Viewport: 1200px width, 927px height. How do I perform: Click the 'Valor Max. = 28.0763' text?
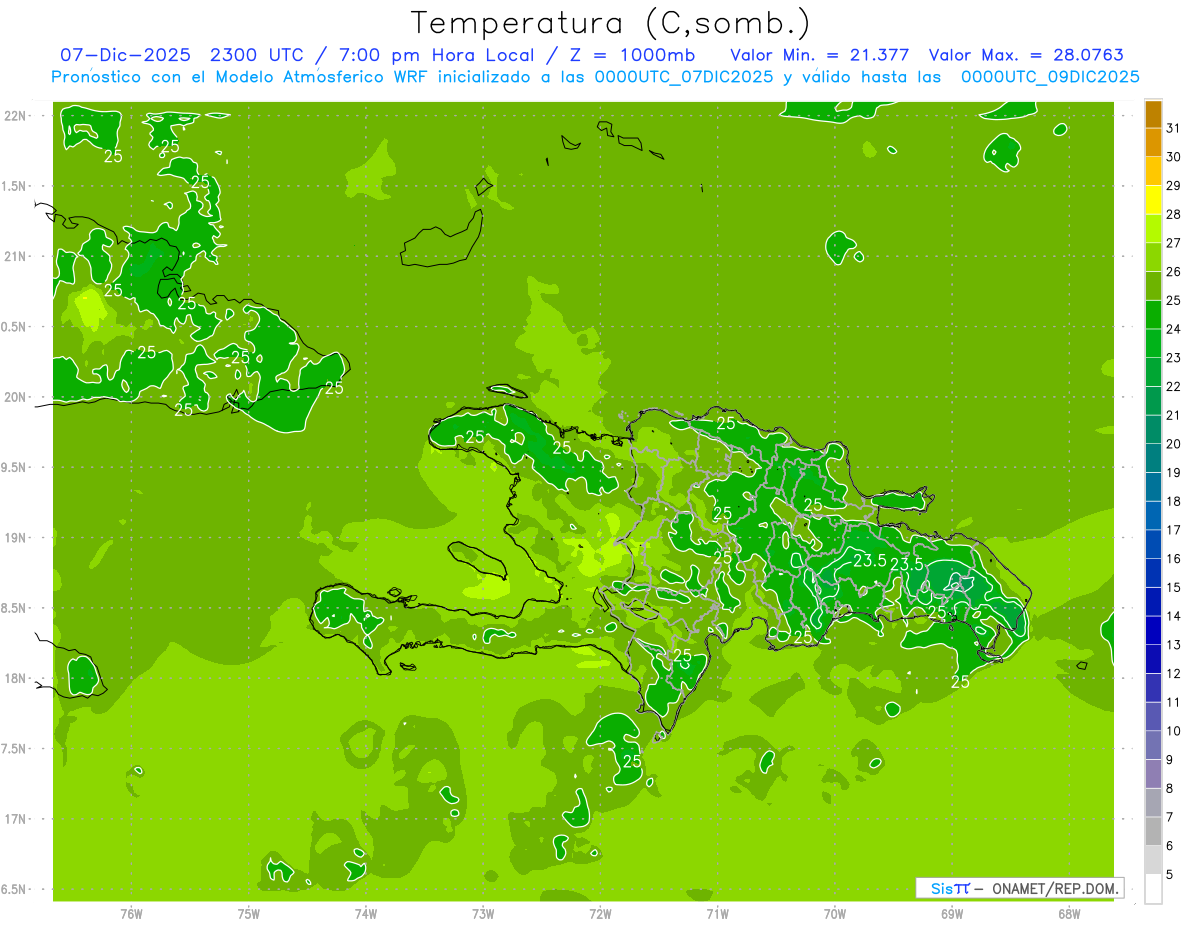point(1026,55)
